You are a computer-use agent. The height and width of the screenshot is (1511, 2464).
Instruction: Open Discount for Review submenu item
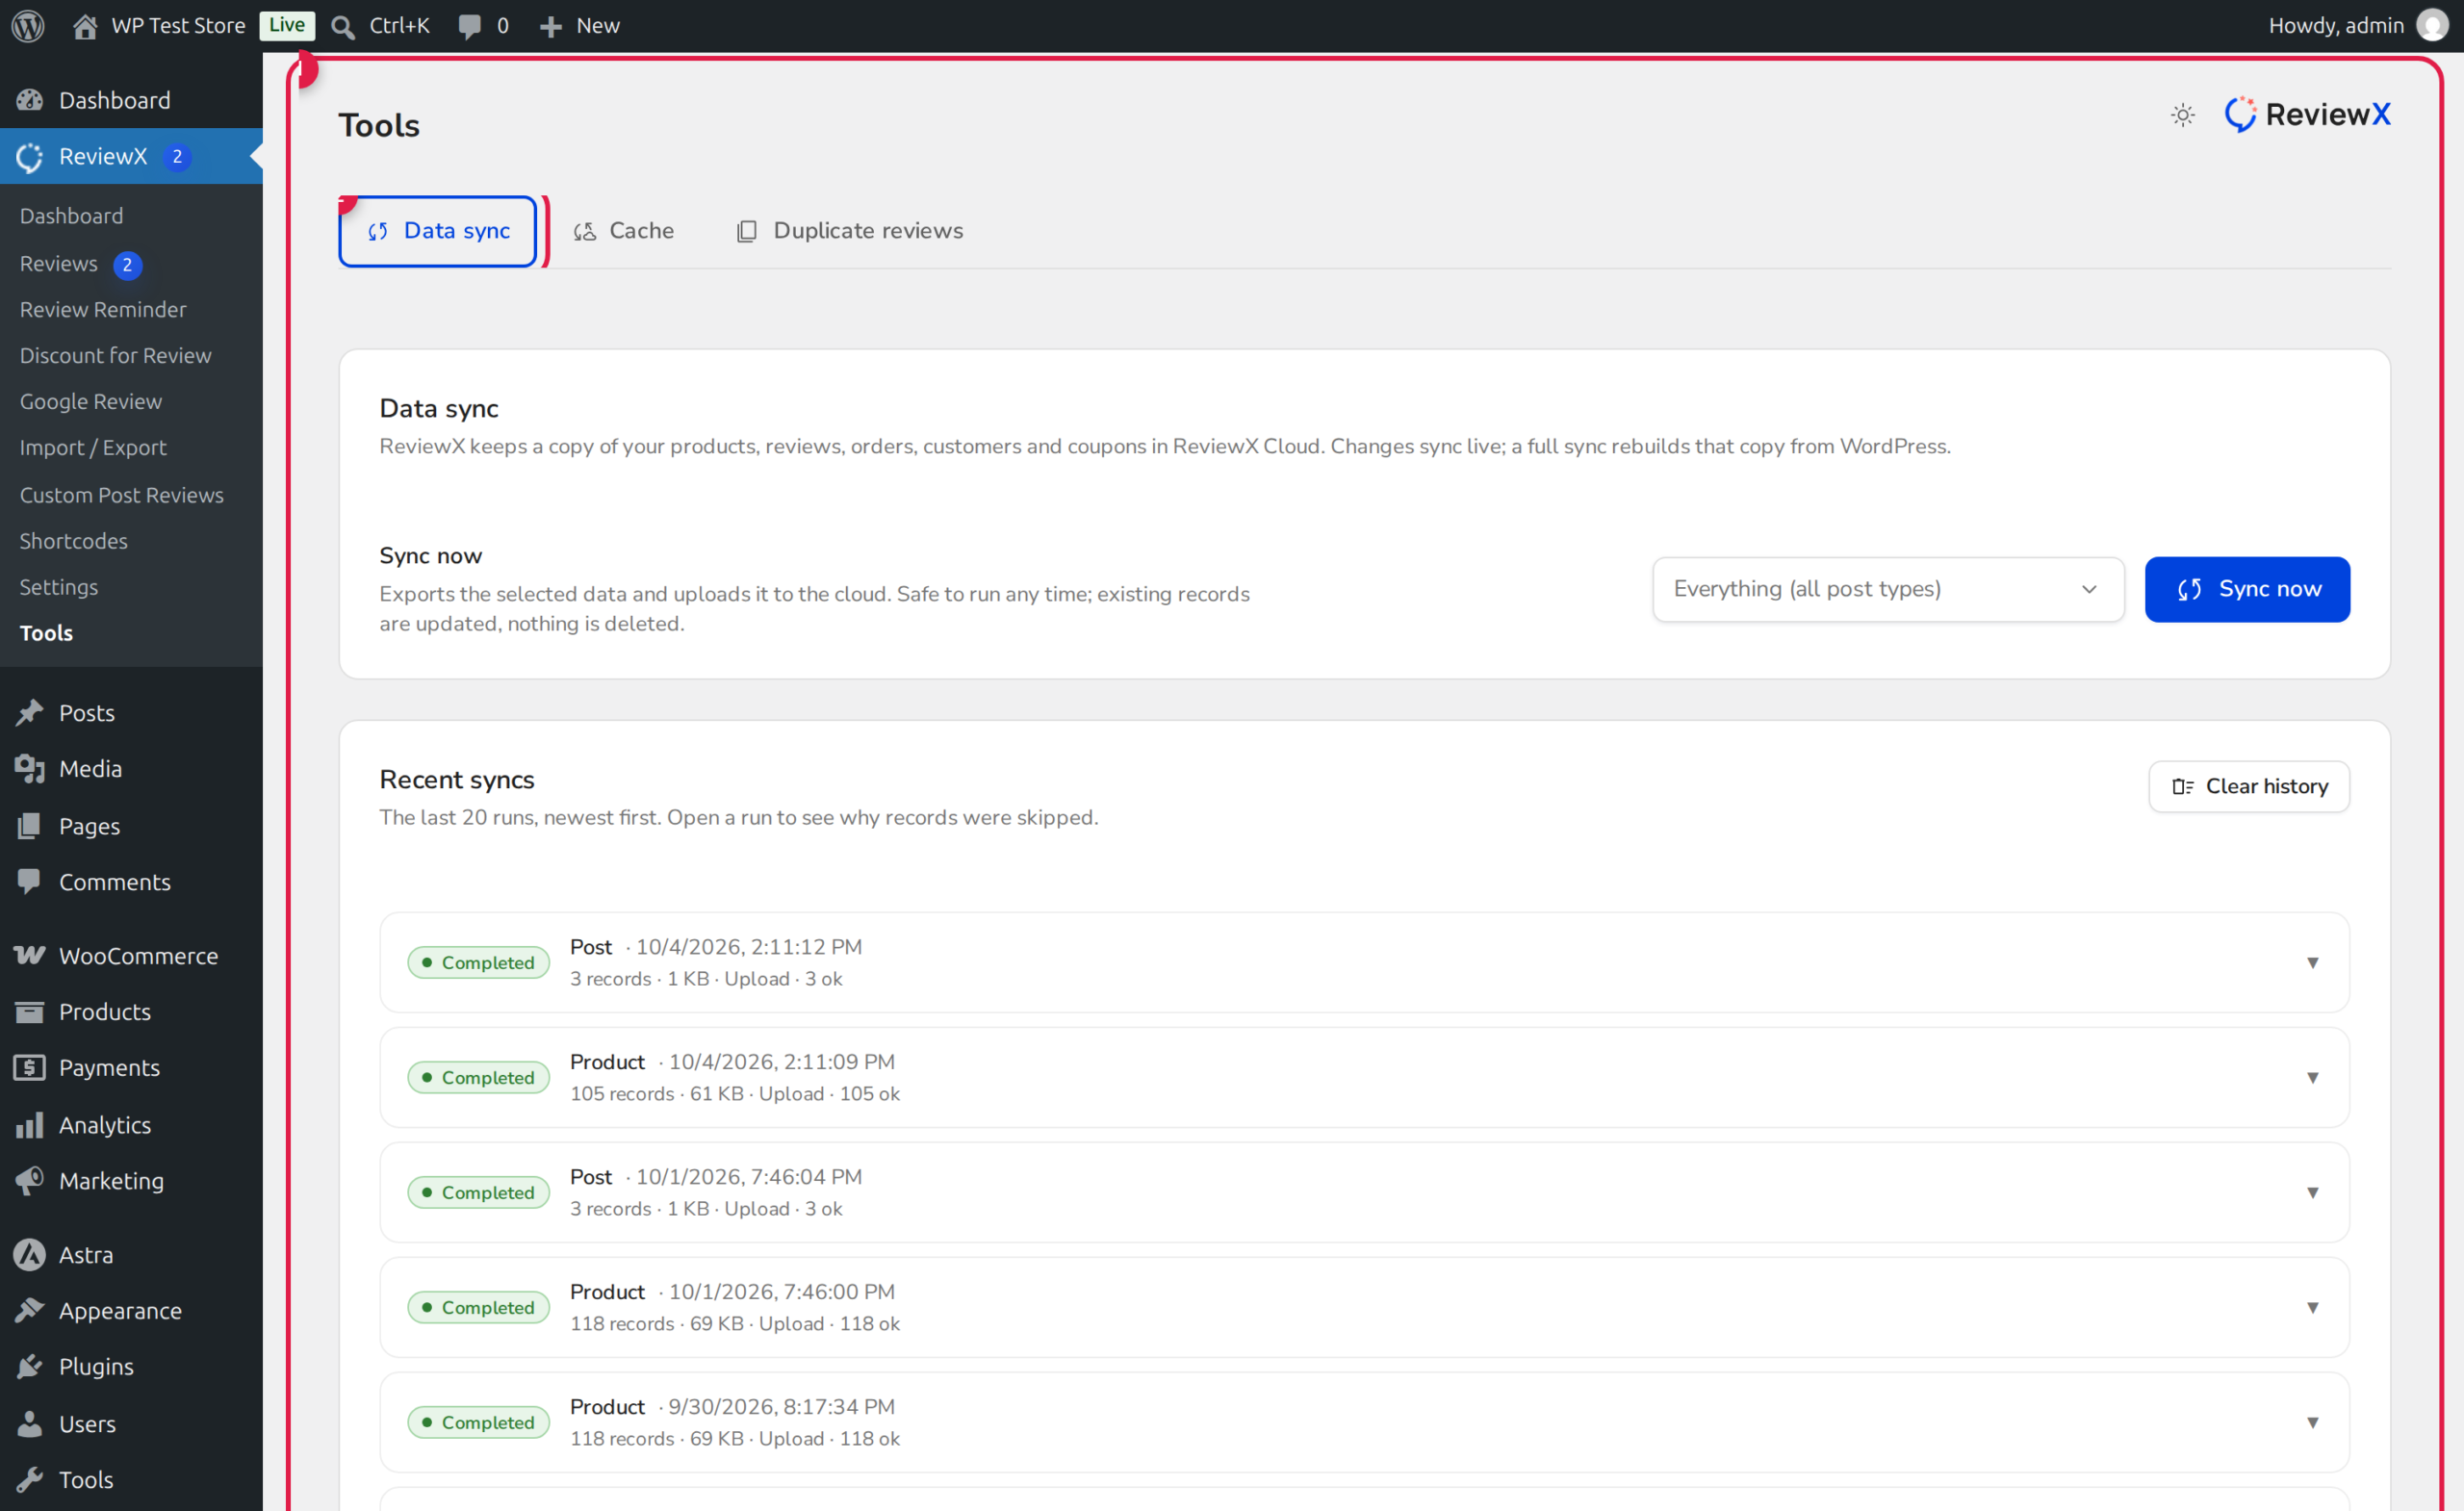(x=131, y=356)
